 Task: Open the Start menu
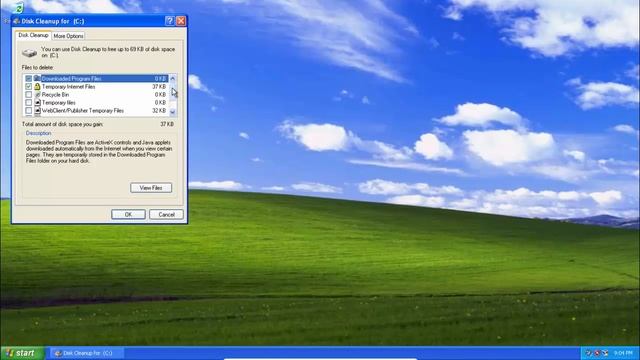coord(22,353)
